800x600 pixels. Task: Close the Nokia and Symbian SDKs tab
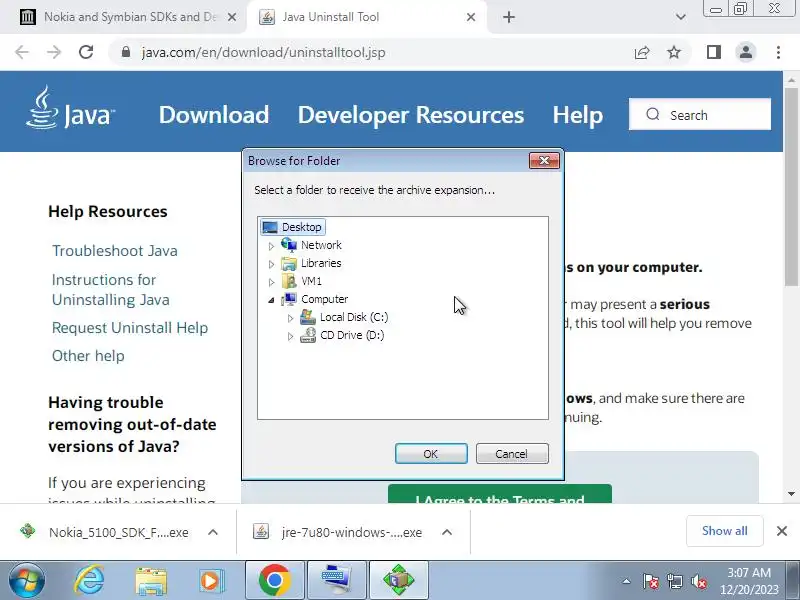click(232, 17)
